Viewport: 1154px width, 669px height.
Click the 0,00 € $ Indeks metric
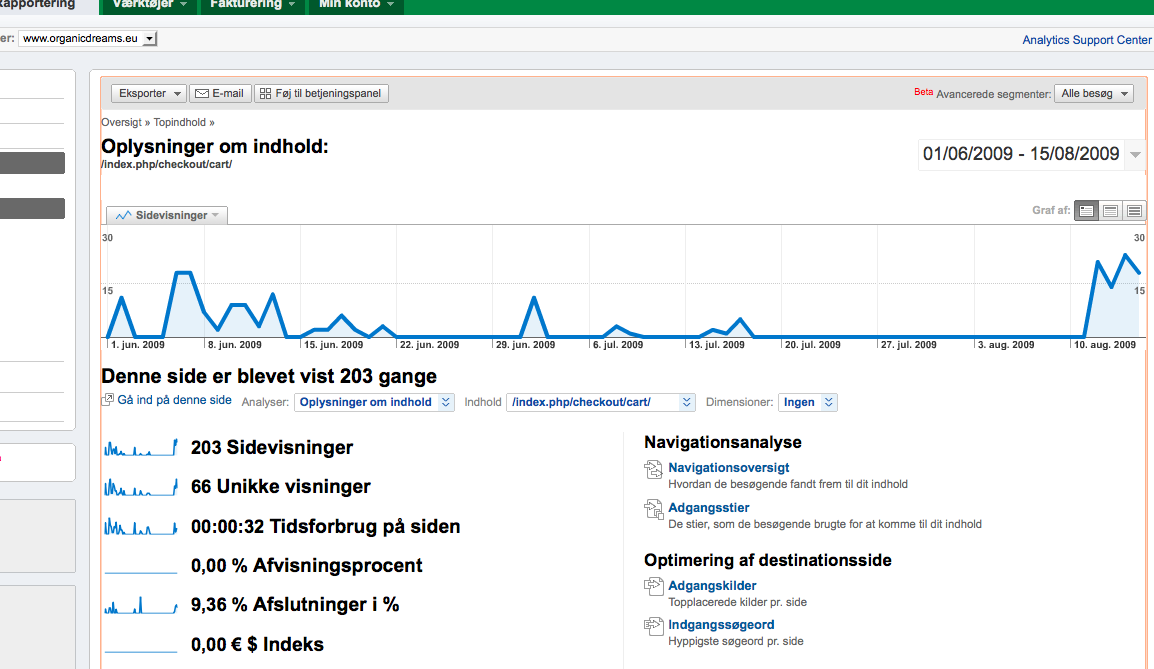pyautogui.click(x=257, y=645)
